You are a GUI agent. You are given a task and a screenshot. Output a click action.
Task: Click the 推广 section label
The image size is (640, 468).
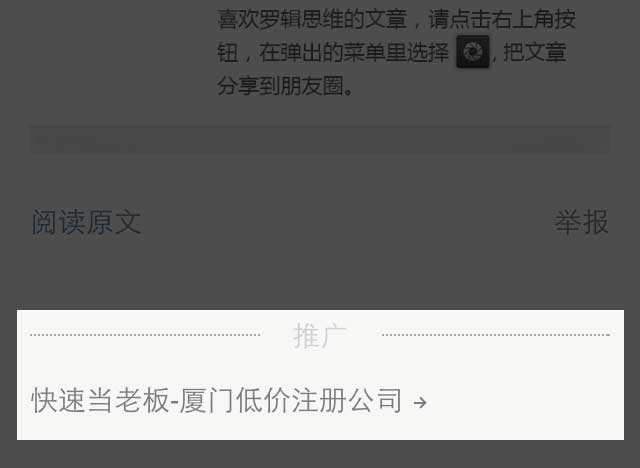point(320,335)
